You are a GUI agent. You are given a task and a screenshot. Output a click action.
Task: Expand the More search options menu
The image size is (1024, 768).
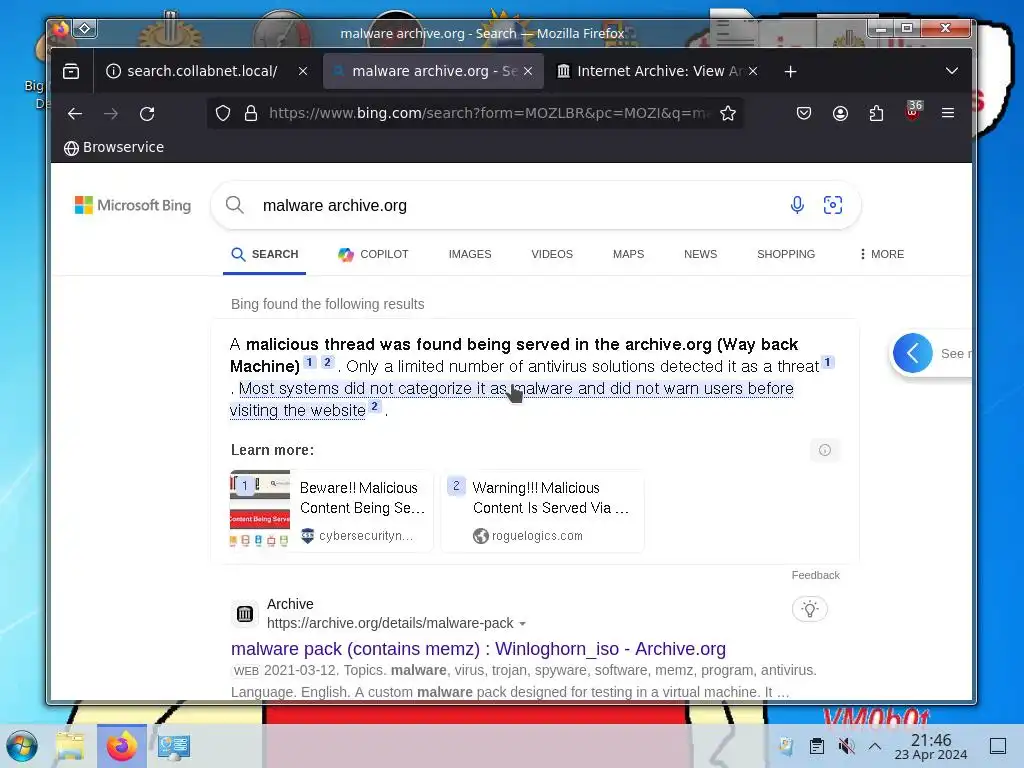coord(882,254)
